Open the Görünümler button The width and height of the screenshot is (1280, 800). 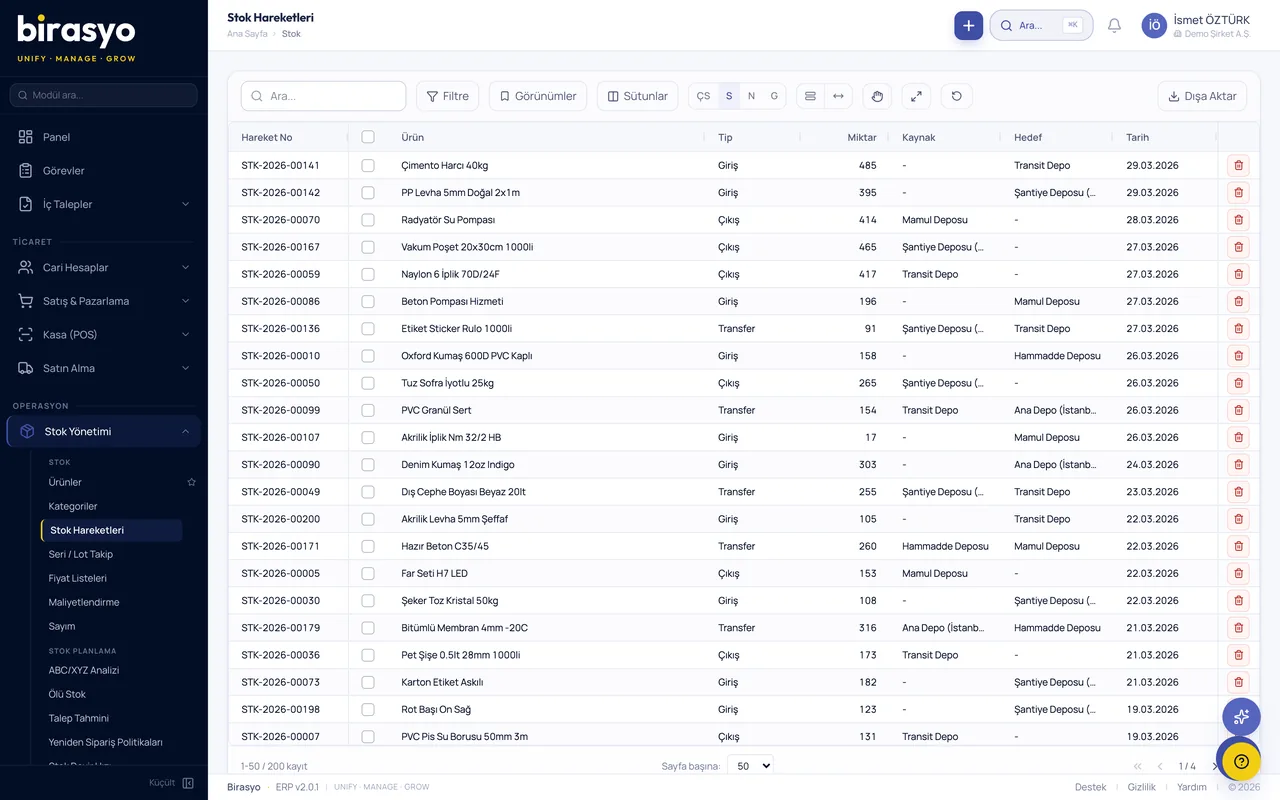538,96
